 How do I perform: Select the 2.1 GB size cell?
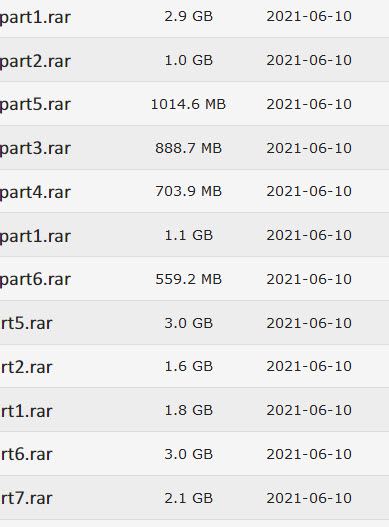(x=189, y=498)
